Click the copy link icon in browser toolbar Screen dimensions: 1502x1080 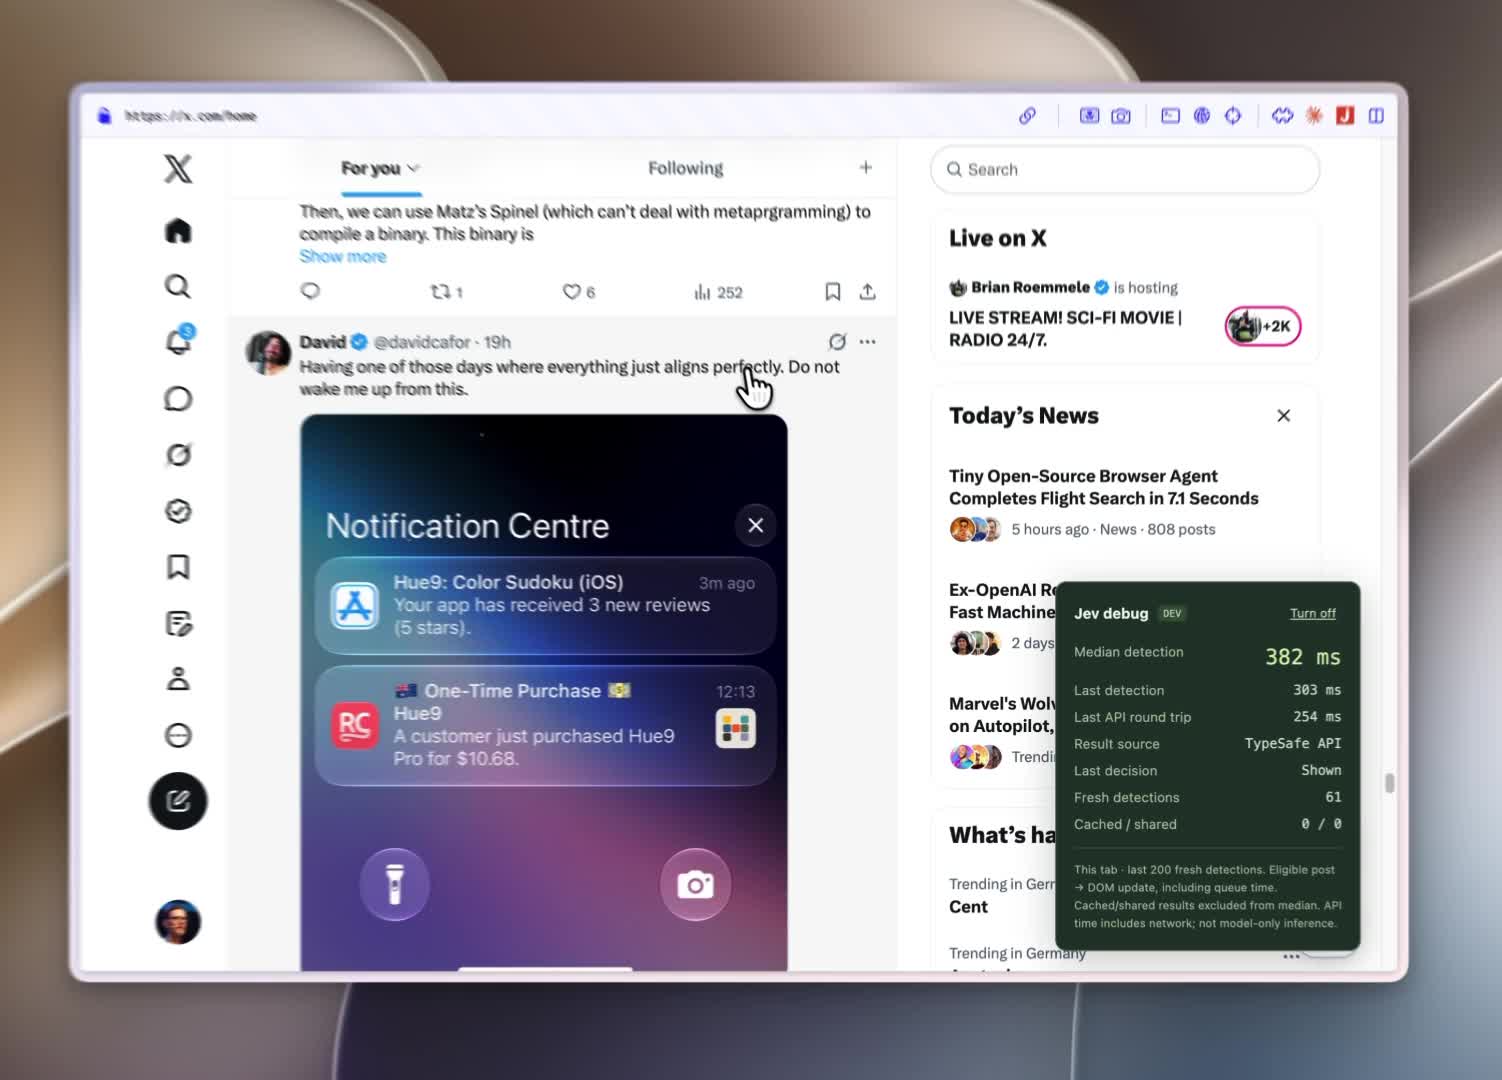pyautogui.click(x=1027, y=116)
